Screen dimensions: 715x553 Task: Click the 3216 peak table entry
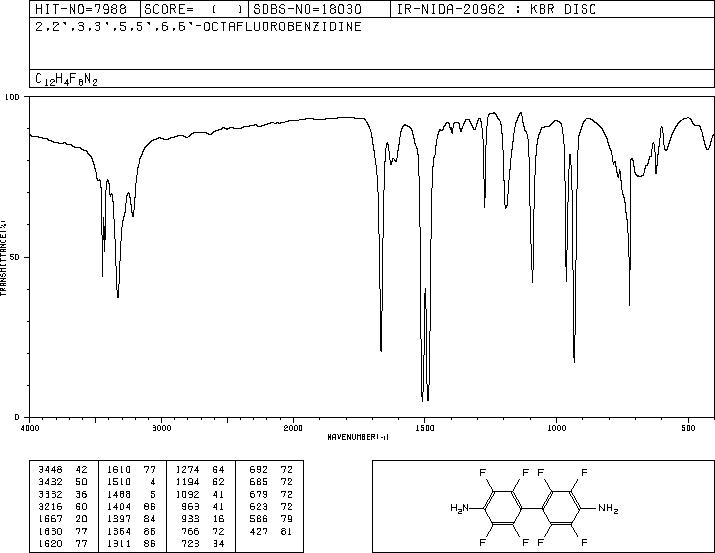click(51, 507)
